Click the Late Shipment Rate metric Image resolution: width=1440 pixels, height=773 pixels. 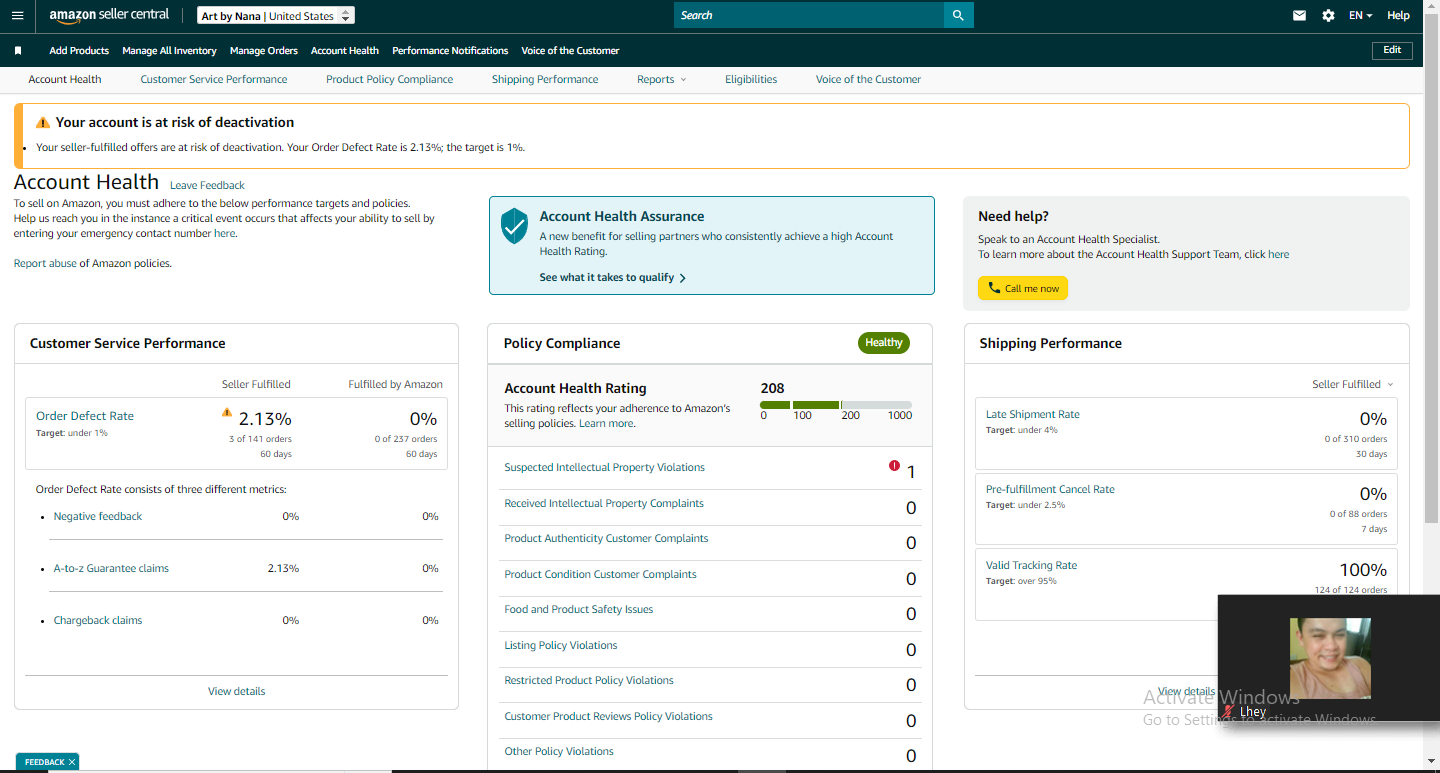tap(1186, 433)
